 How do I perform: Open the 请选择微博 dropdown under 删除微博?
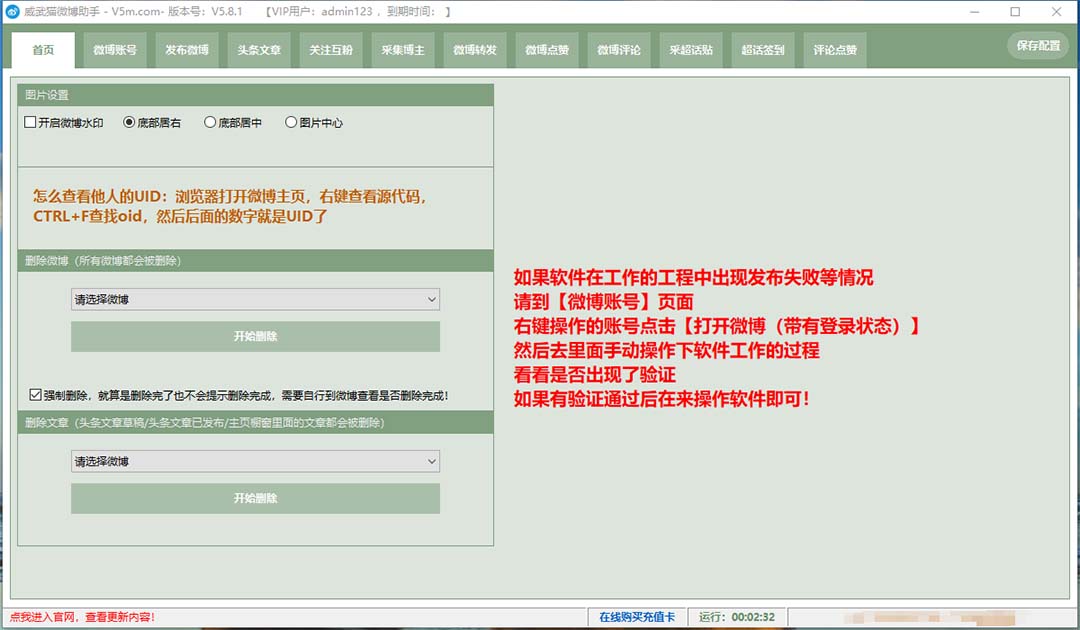point(255,299)
